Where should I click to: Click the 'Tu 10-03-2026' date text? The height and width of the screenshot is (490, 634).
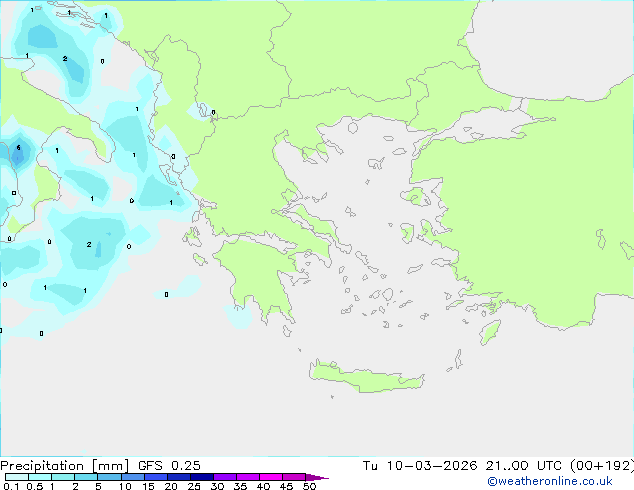coord(420,466)
